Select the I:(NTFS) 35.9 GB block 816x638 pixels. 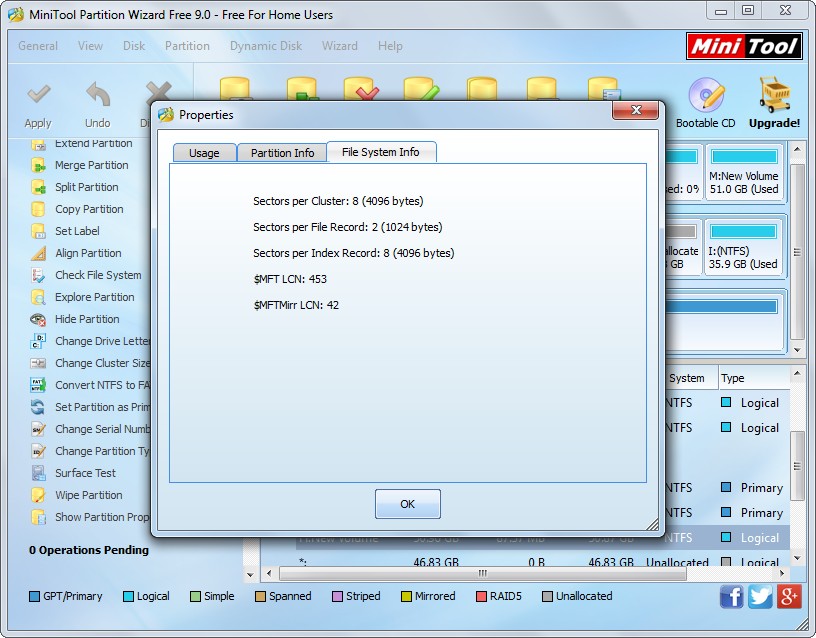pyautogui.click(x=744, y=247)
